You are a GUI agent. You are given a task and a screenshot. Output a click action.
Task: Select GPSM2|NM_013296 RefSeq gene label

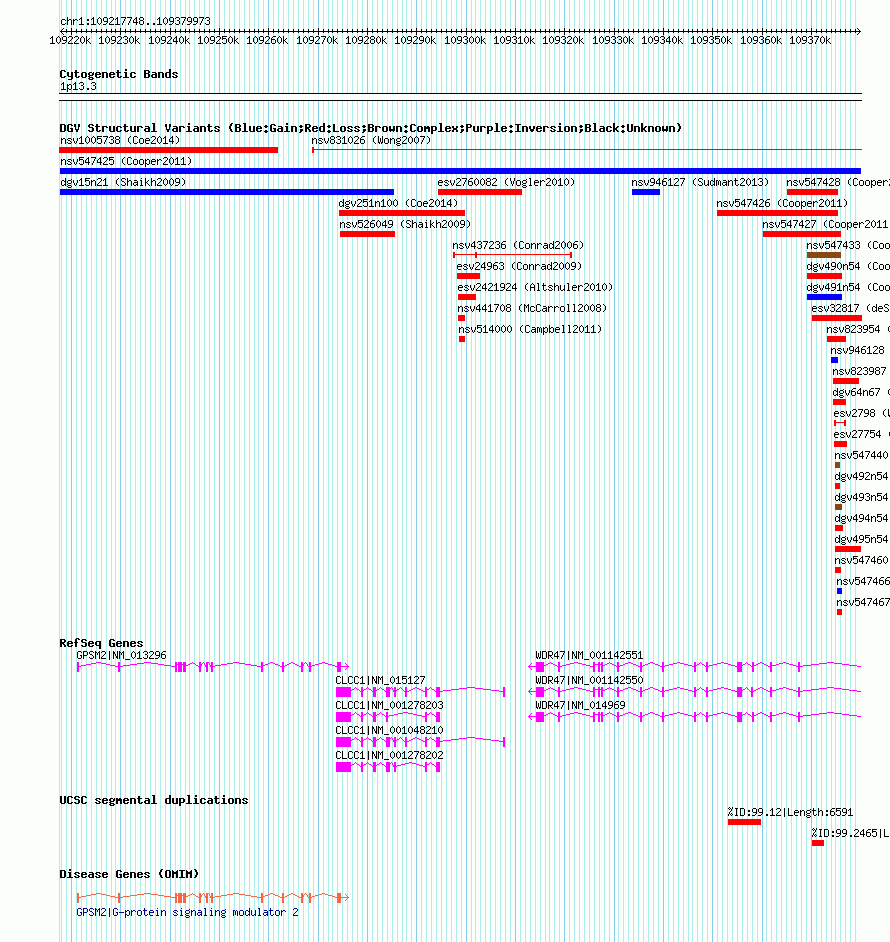pos(121,655)
